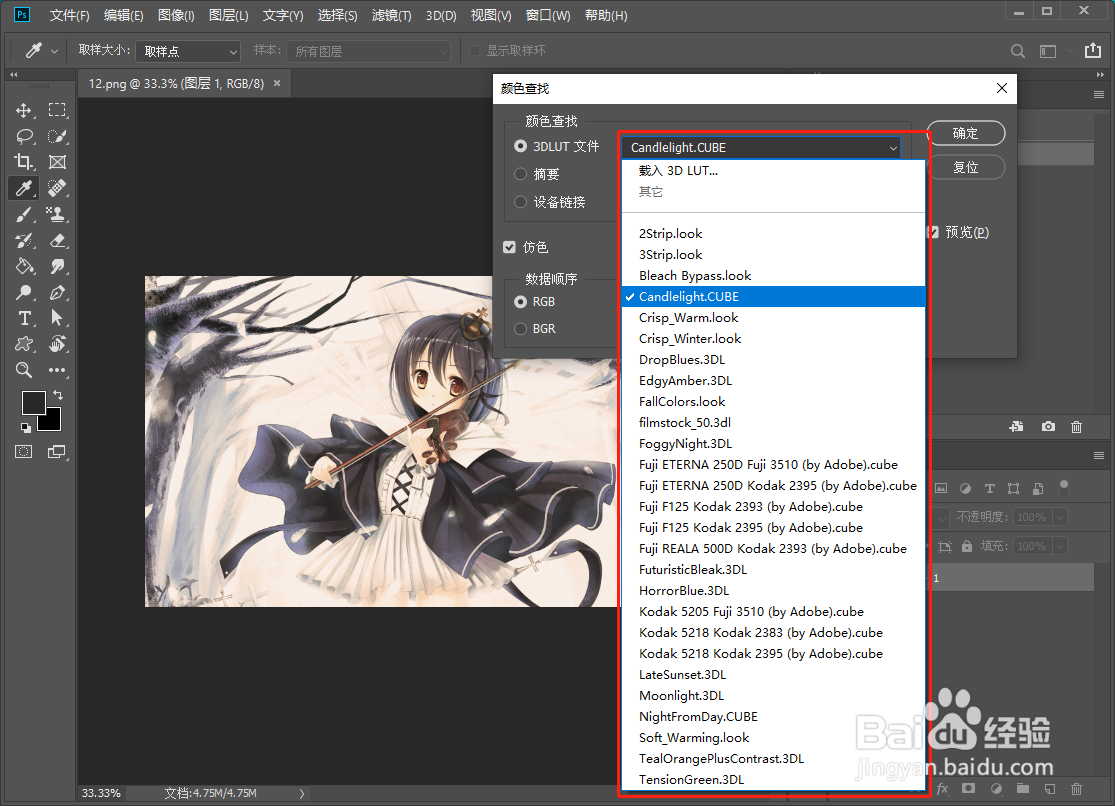Expand the status bar info arrow

tap(302, 793)
